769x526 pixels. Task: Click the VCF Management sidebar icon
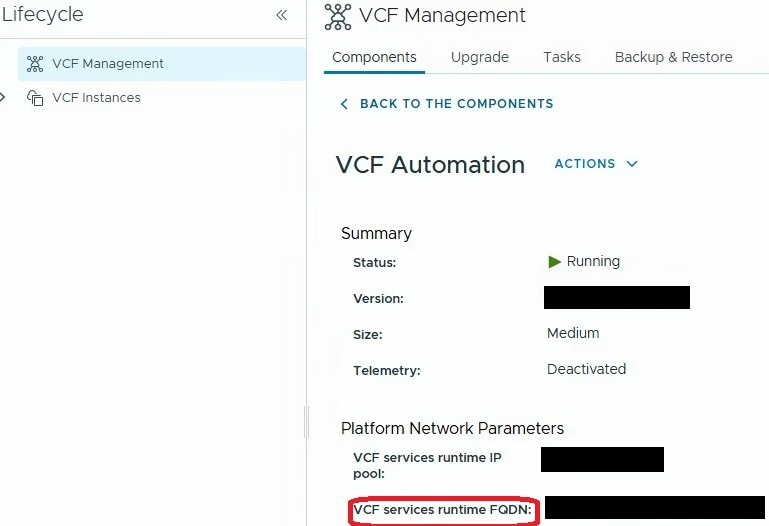tap(35, 64)
